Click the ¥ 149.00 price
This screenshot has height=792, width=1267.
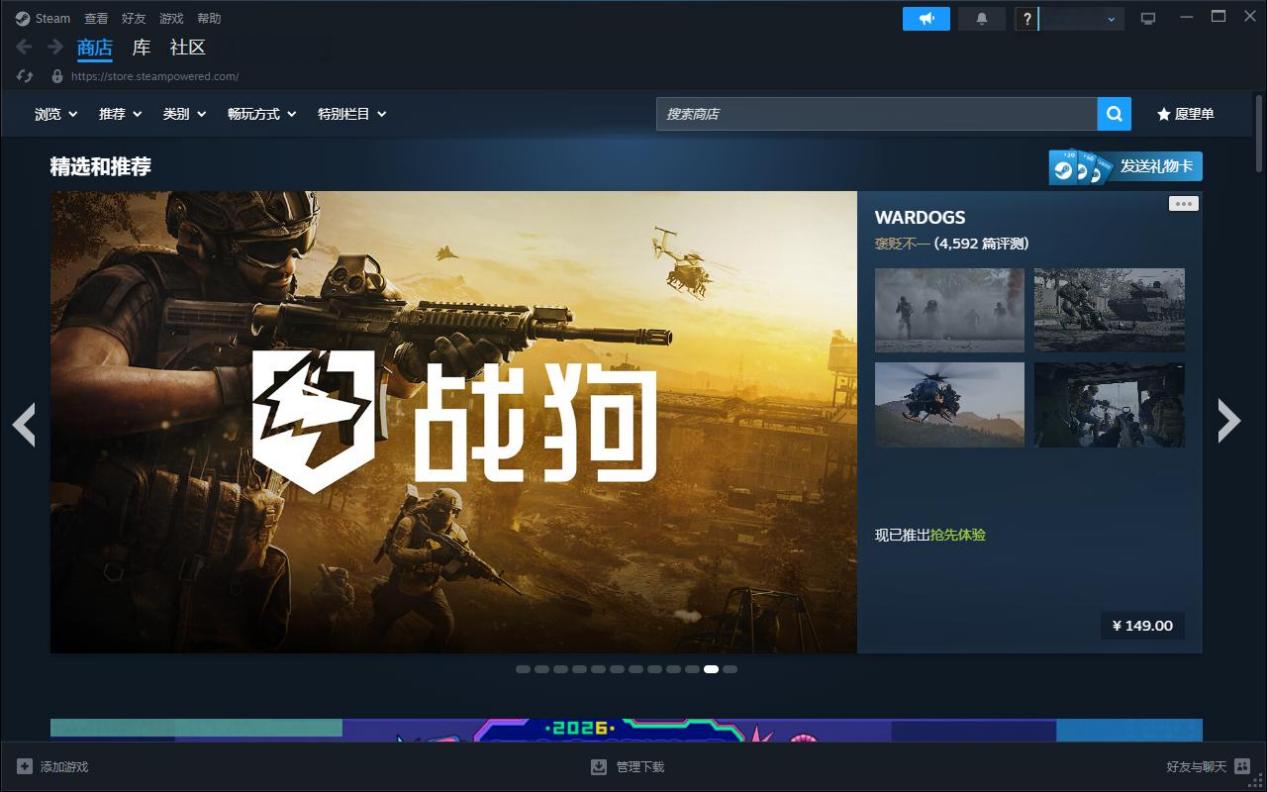coord(1142,626)
